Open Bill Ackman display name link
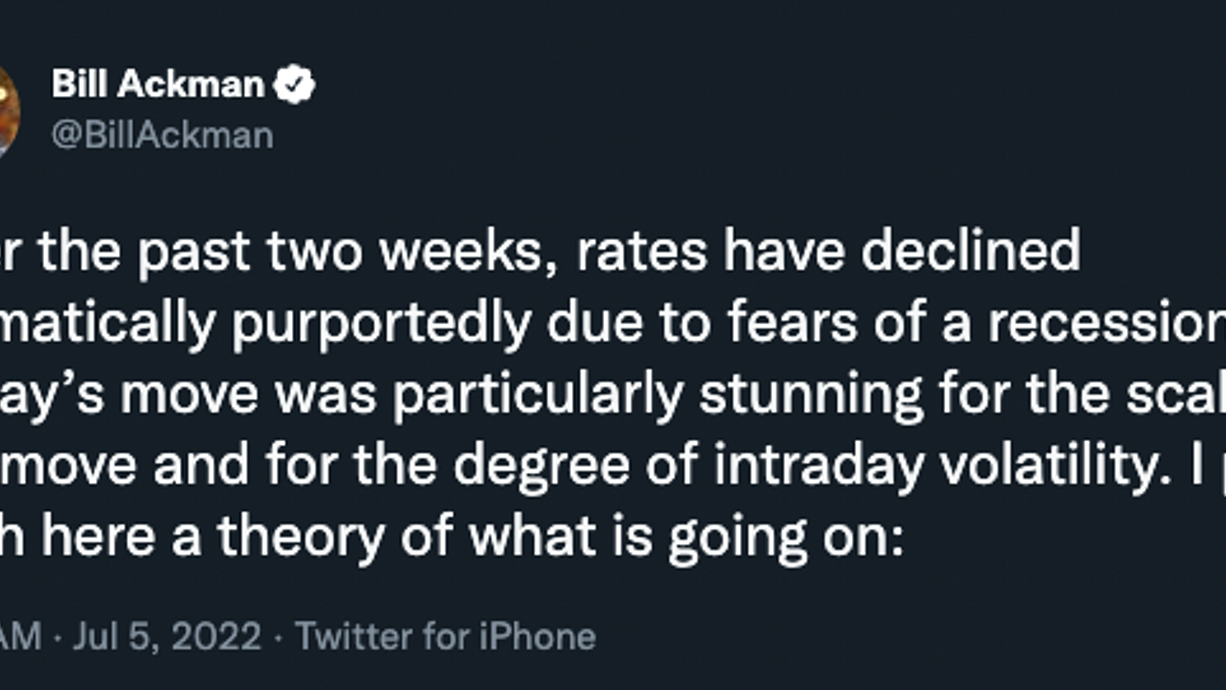This screenshot has height=690, width=1226. 158,85
